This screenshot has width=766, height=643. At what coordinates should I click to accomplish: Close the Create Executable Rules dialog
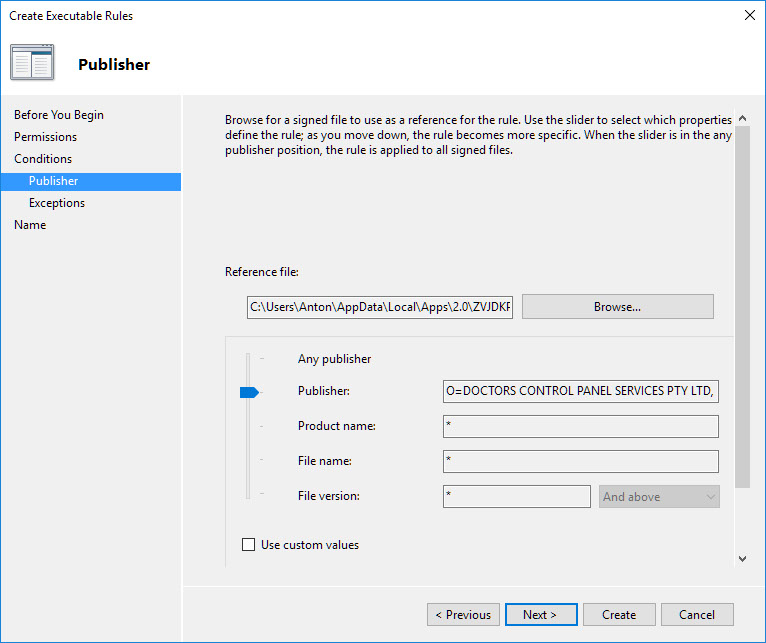click(x=749, y=15)
